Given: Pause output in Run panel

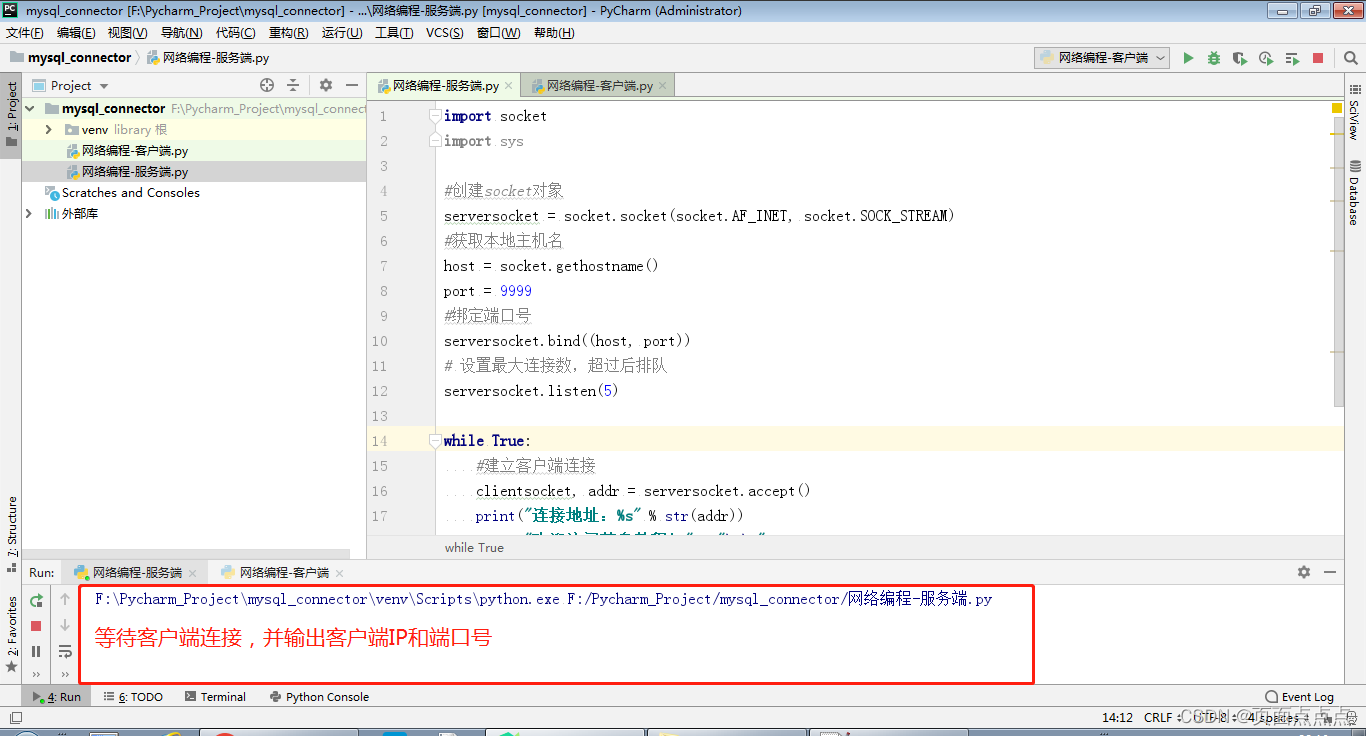Looking at the screenshot, I should 36,651.
